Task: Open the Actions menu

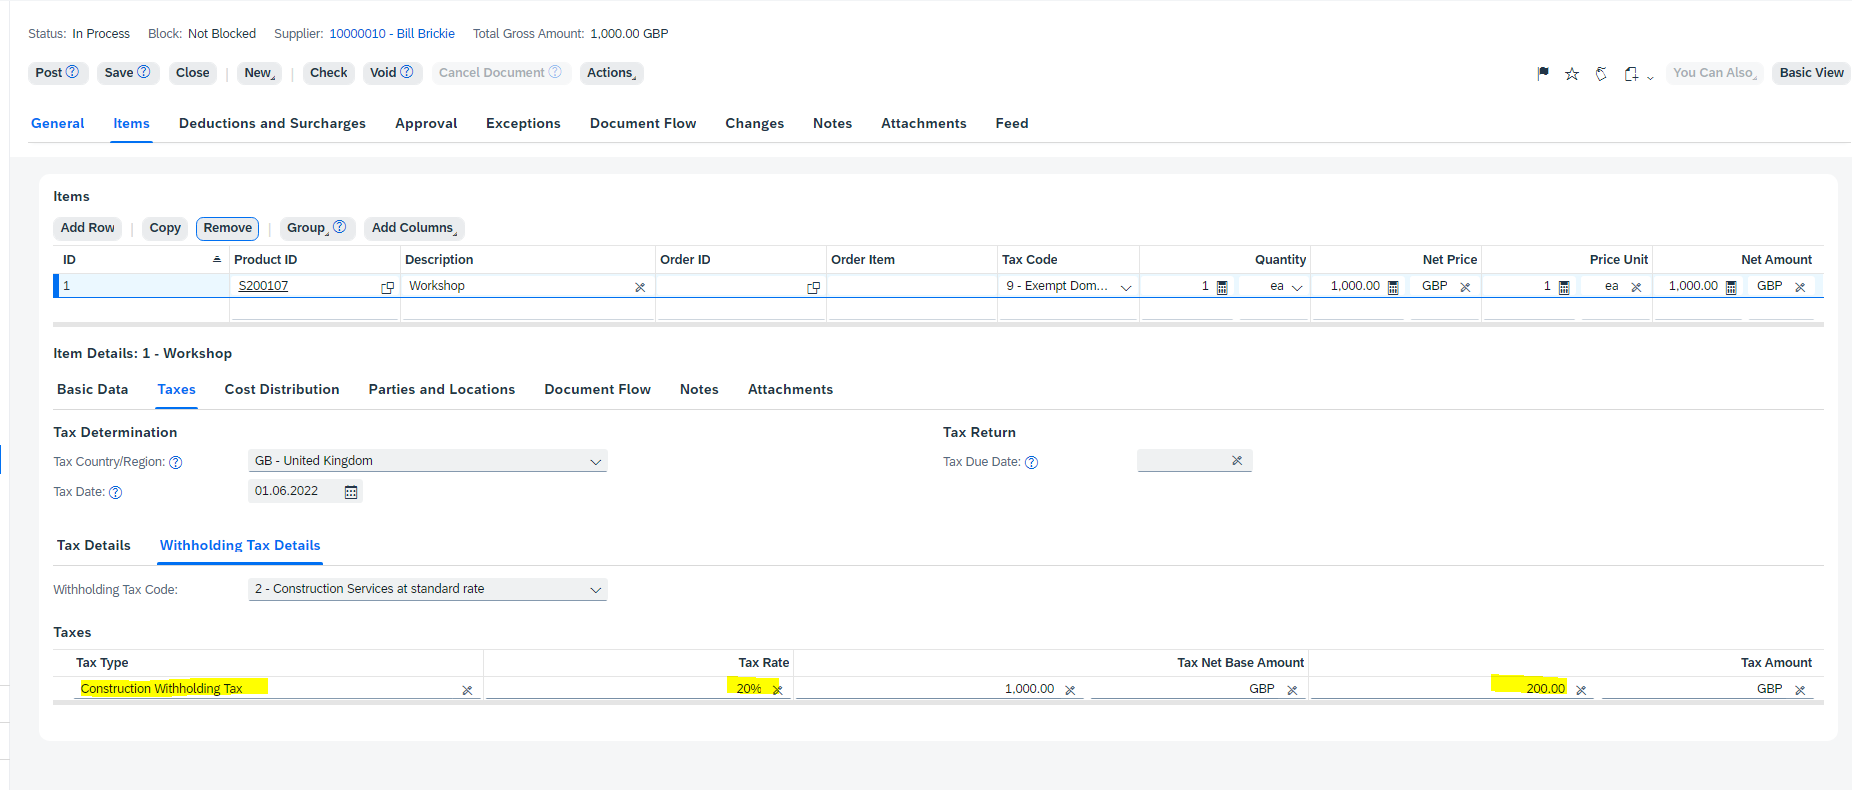Action: pos(611,73)
